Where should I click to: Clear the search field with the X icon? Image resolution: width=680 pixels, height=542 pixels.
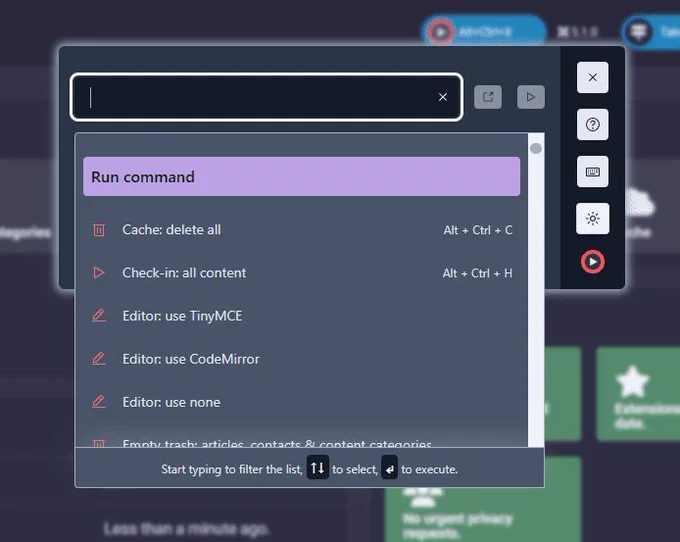click(x=442, y=97)
